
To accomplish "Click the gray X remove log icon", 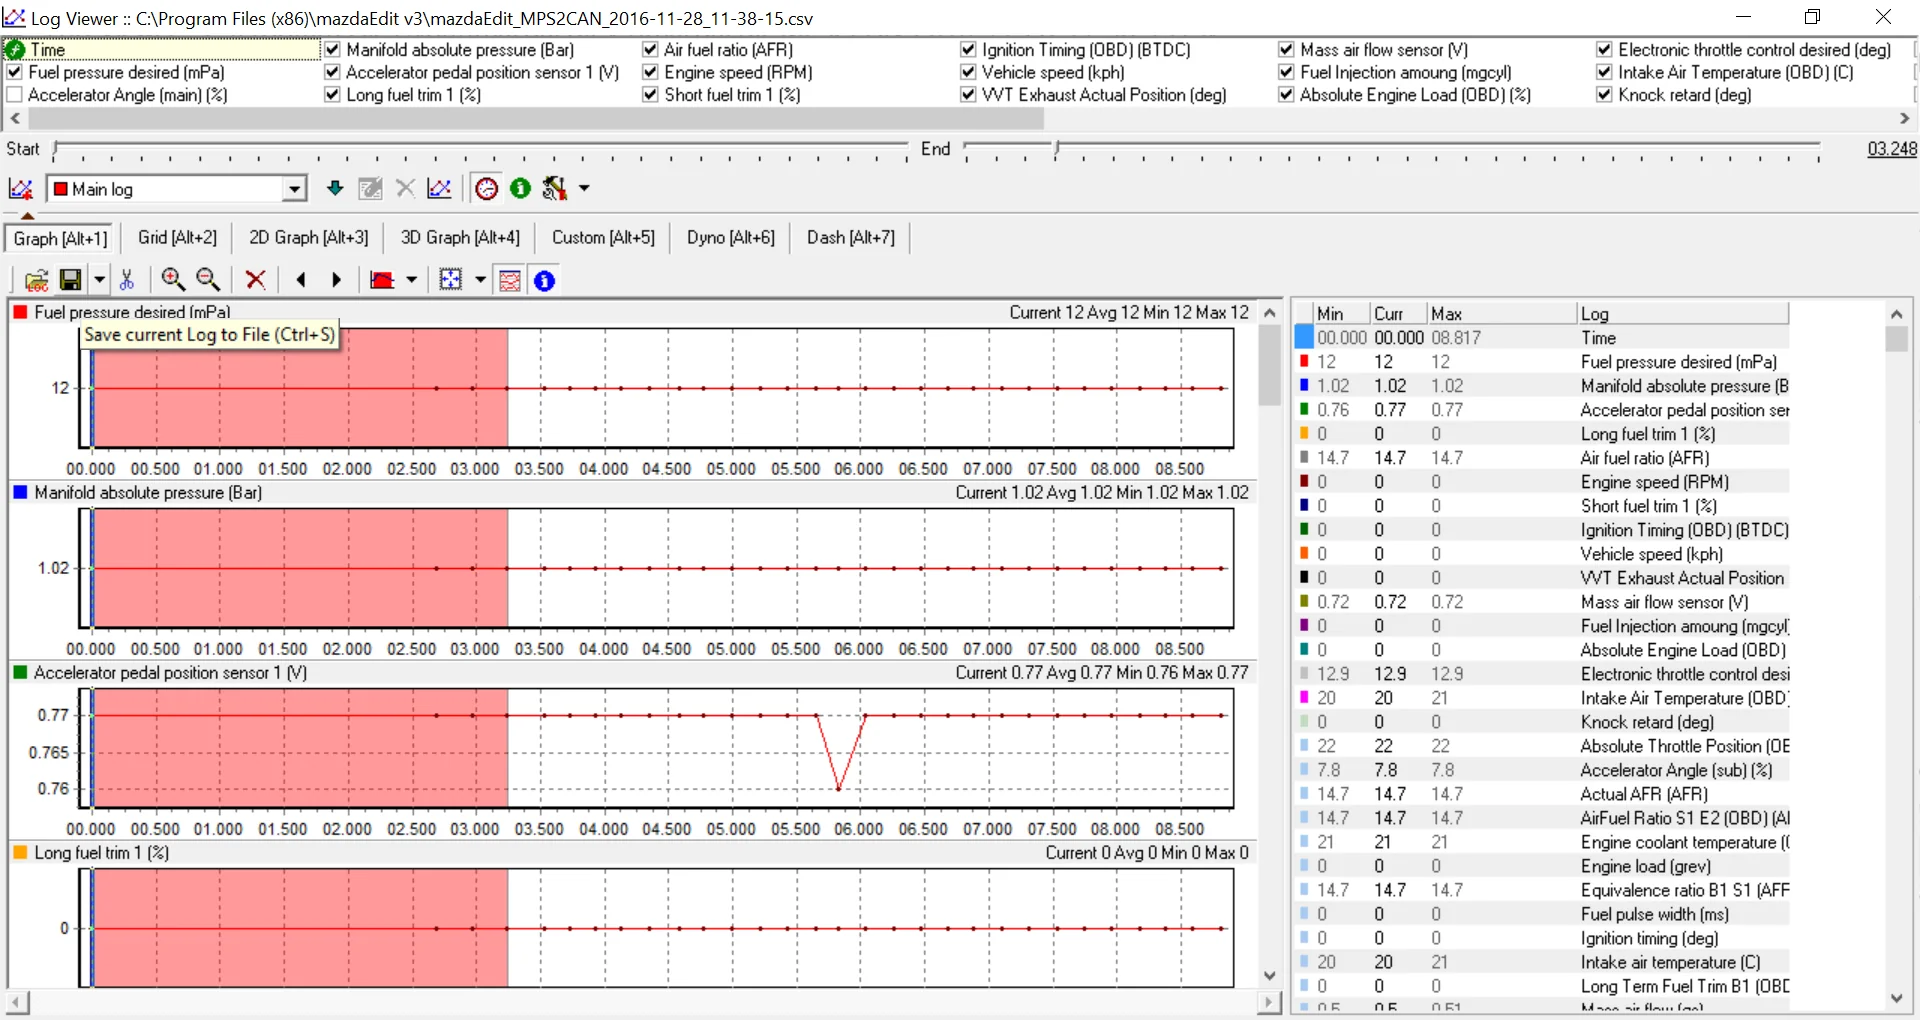I will pyautogui.click(x=405, y=188).
